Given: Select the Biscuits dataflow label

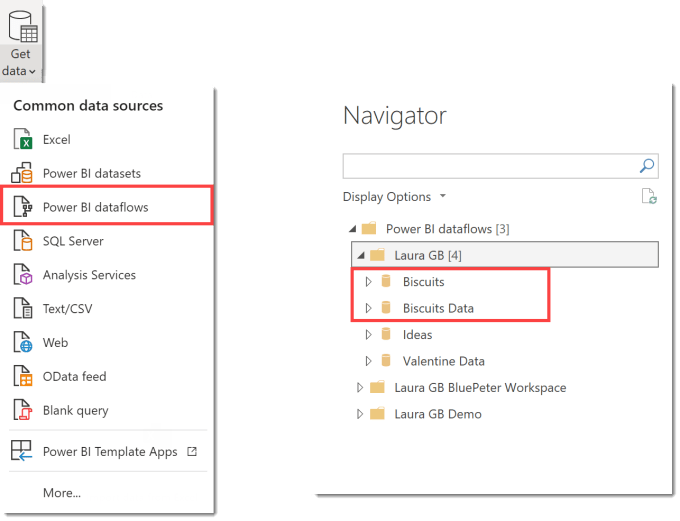Looking at the screenshot, I should click(423, 282).
